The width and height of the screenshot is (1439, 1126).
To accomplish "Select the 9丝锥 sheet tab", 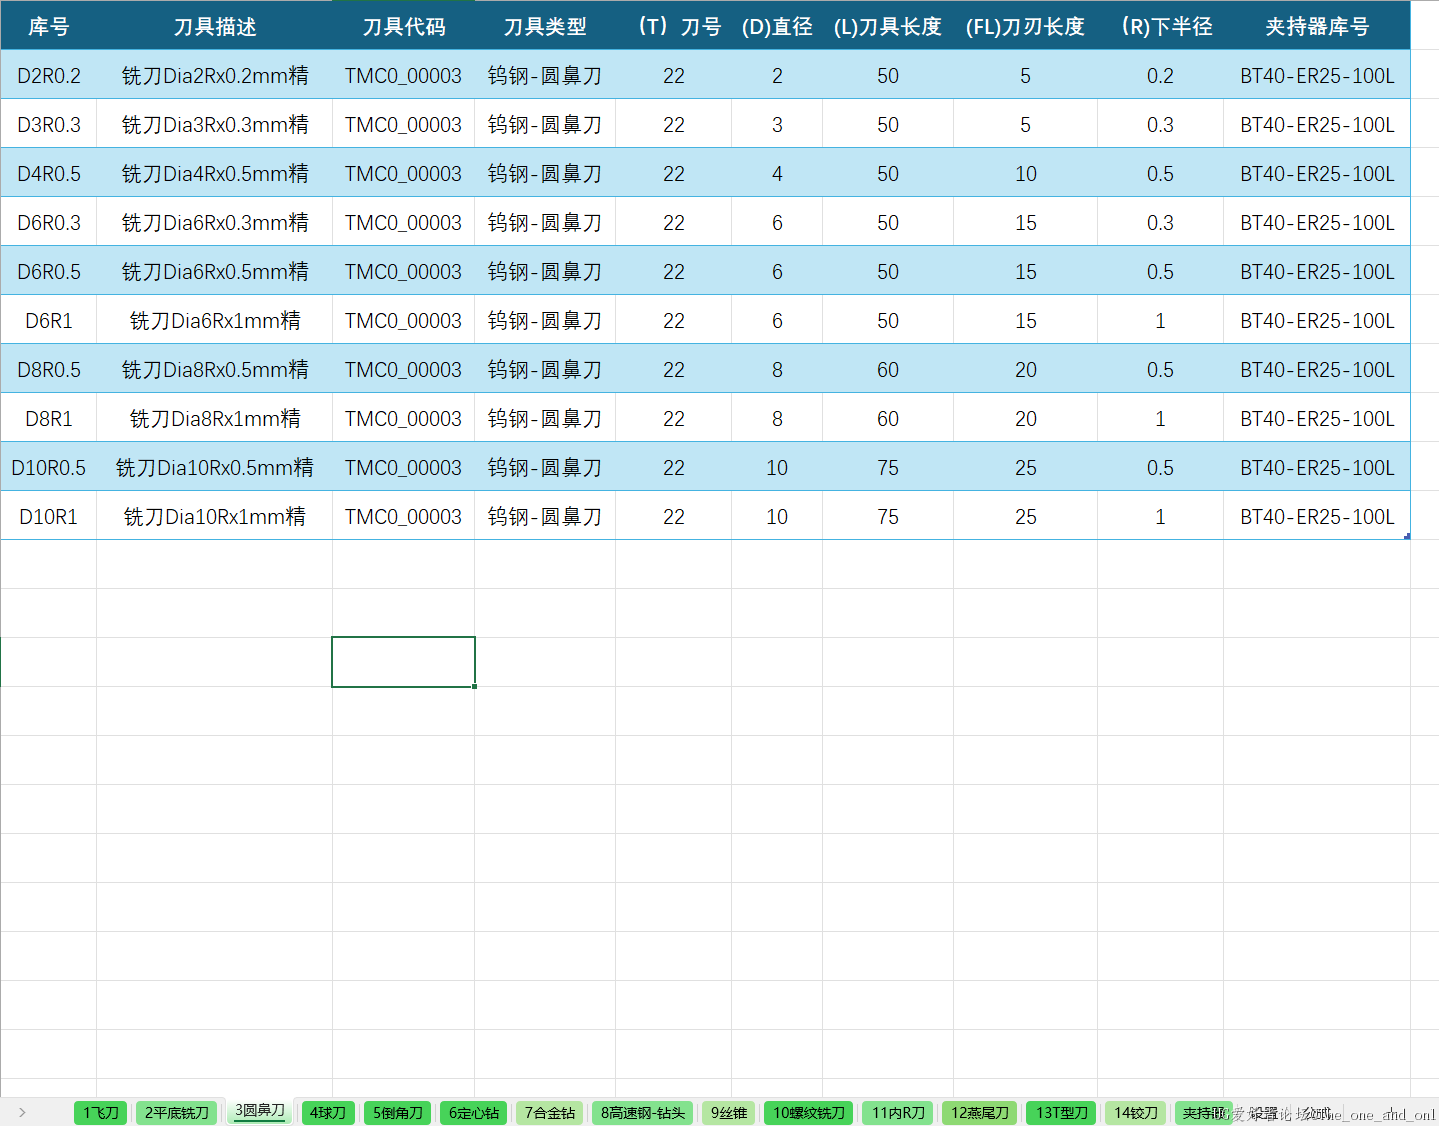I will 729,1112.
